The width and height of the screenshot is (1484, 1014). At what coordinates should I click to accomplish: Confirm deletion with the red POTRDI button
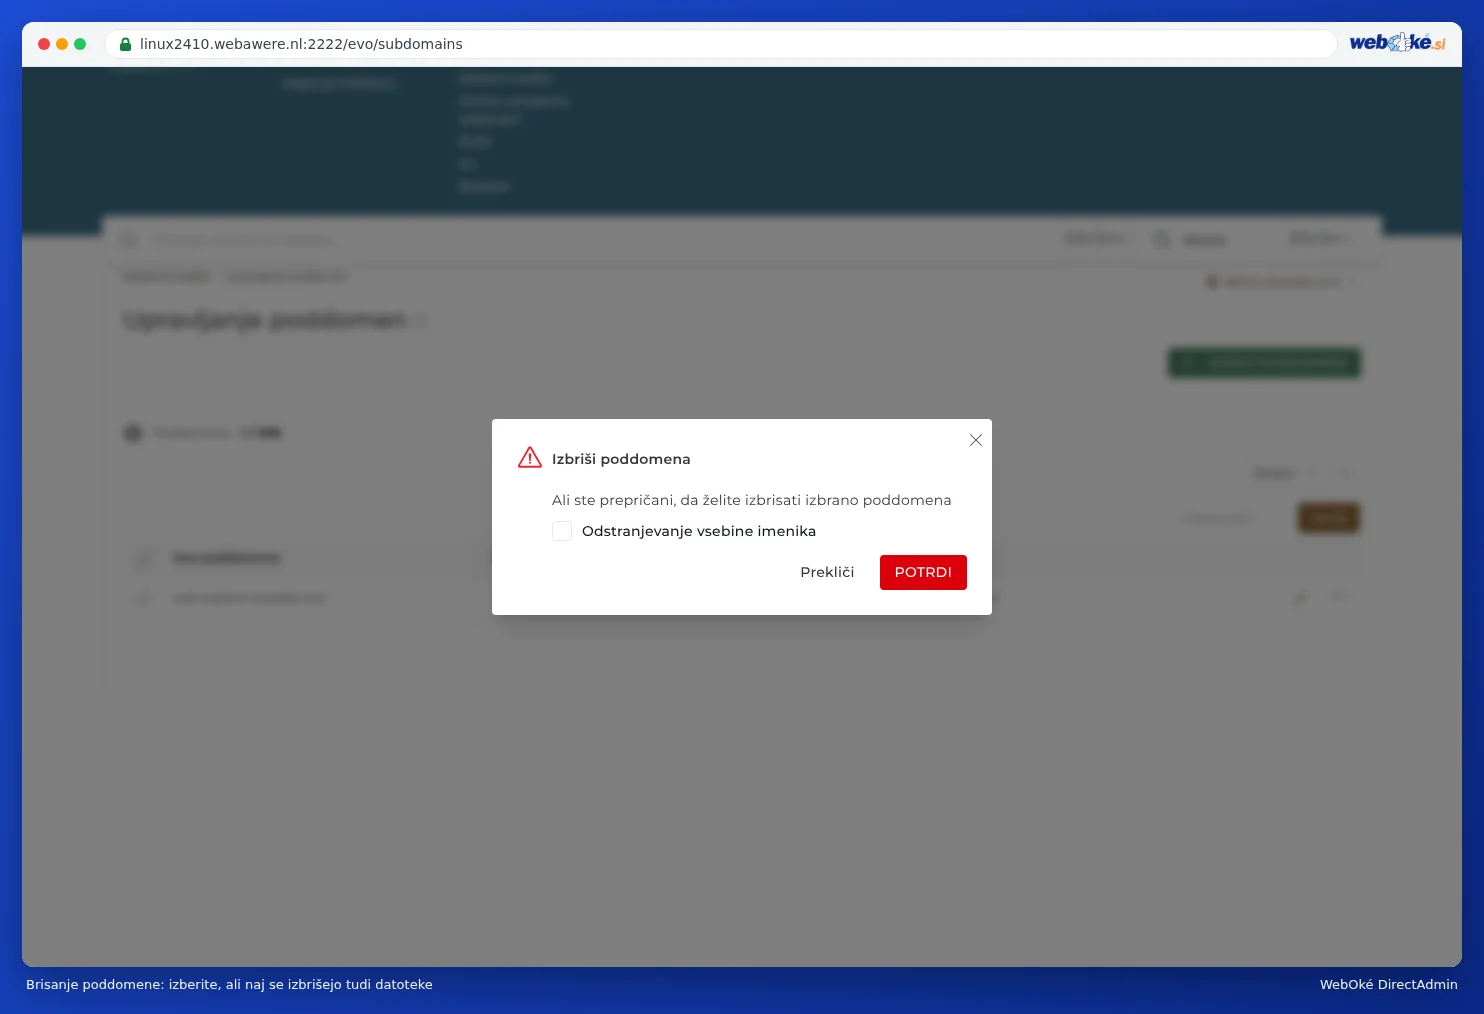(923, 572)
